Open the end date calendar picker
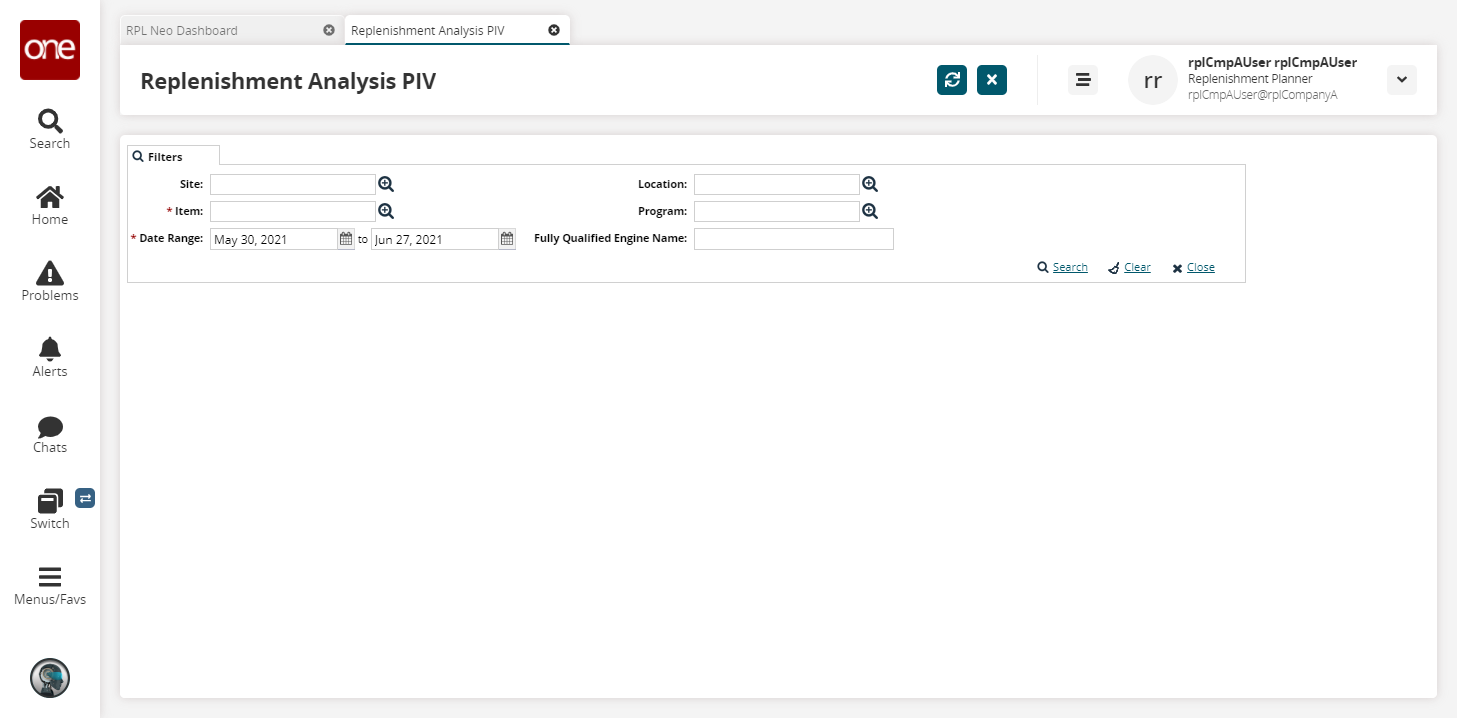 pyautogui.click(x=507, y=239)
